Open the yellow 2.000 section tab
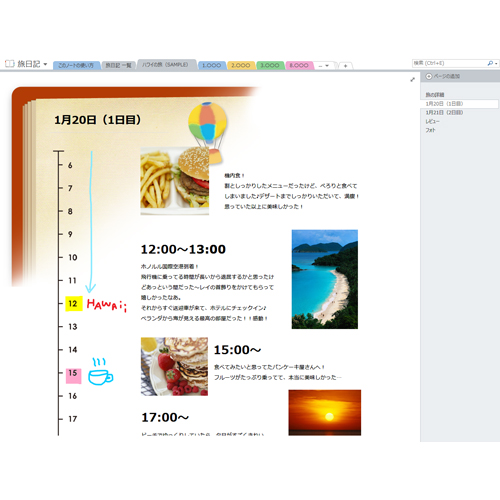The image size is (500, 500). pos(241,65)
